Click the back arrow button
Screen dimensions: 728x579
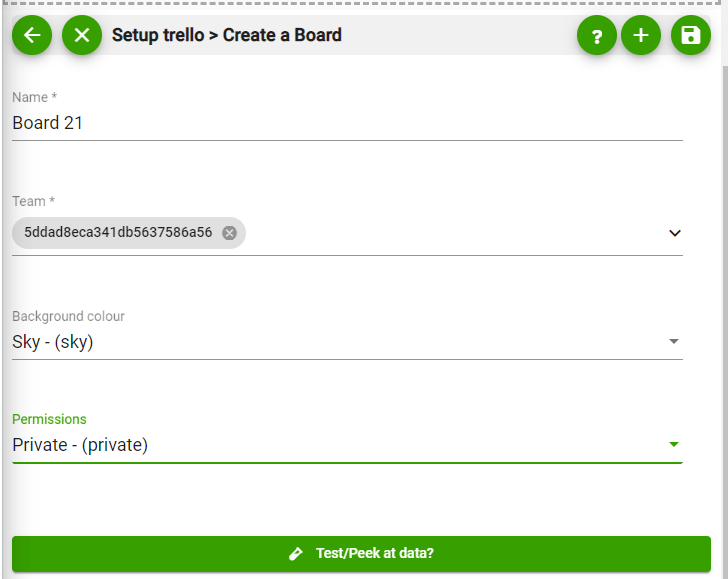(32, 35)
